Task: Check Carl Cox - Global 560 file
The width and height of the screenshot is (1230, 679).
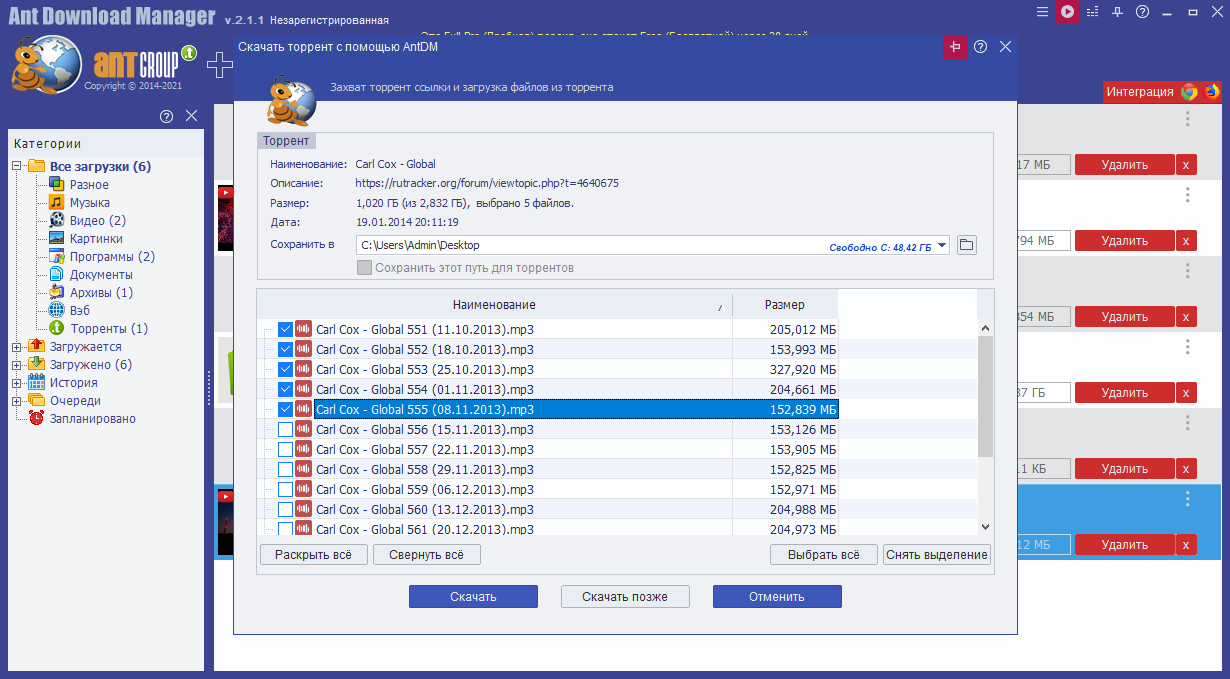Action: coord(286,509)
